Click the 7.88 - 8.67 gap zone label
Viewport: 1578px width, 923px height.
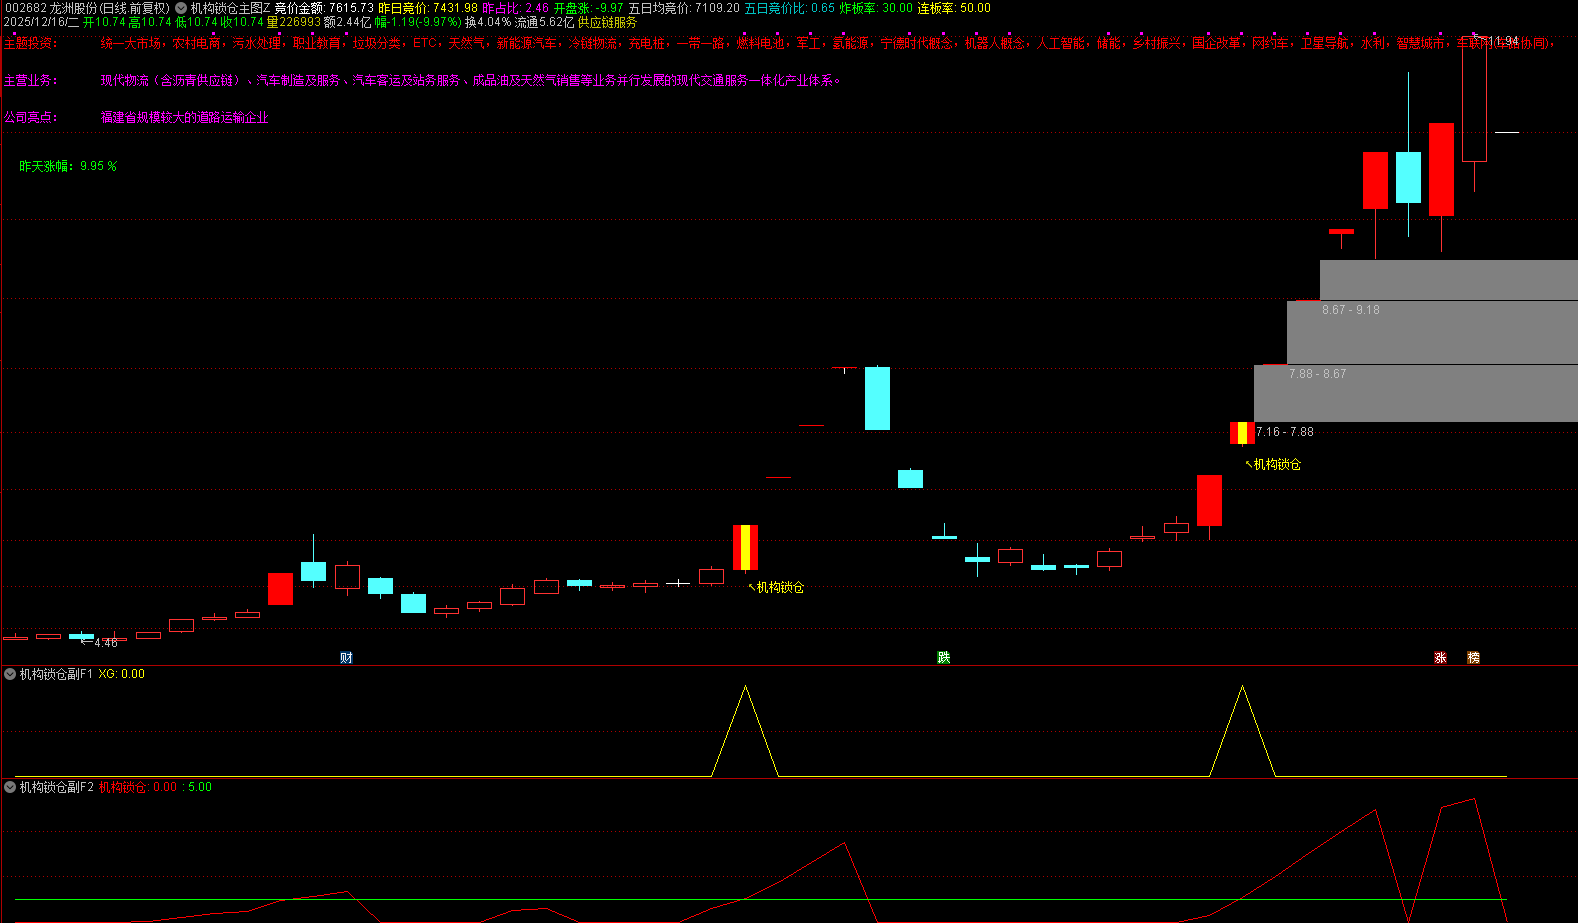coord(1317,374)
